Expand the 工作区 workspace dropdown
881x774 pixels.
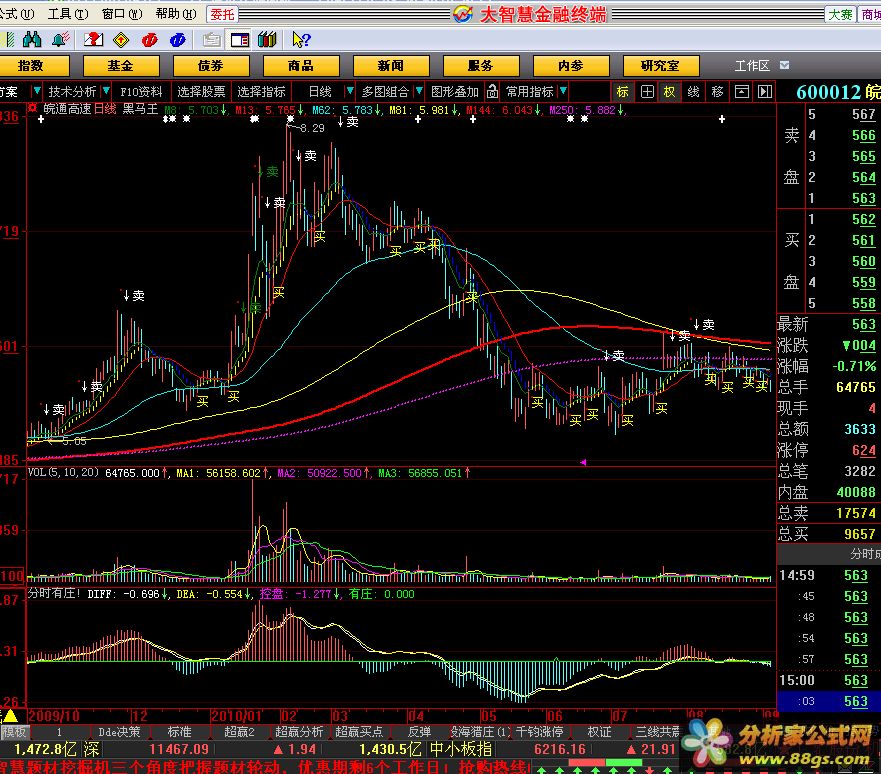pos(784,66)
